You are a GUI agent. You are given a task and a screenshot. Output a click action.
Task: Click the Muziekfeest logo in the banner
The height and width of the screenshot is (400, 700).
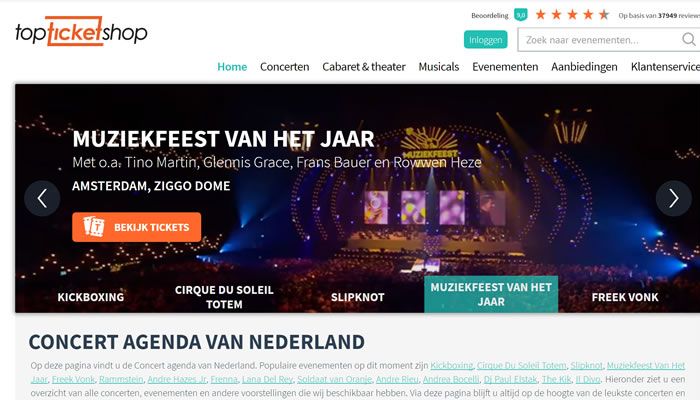(429, 143)
